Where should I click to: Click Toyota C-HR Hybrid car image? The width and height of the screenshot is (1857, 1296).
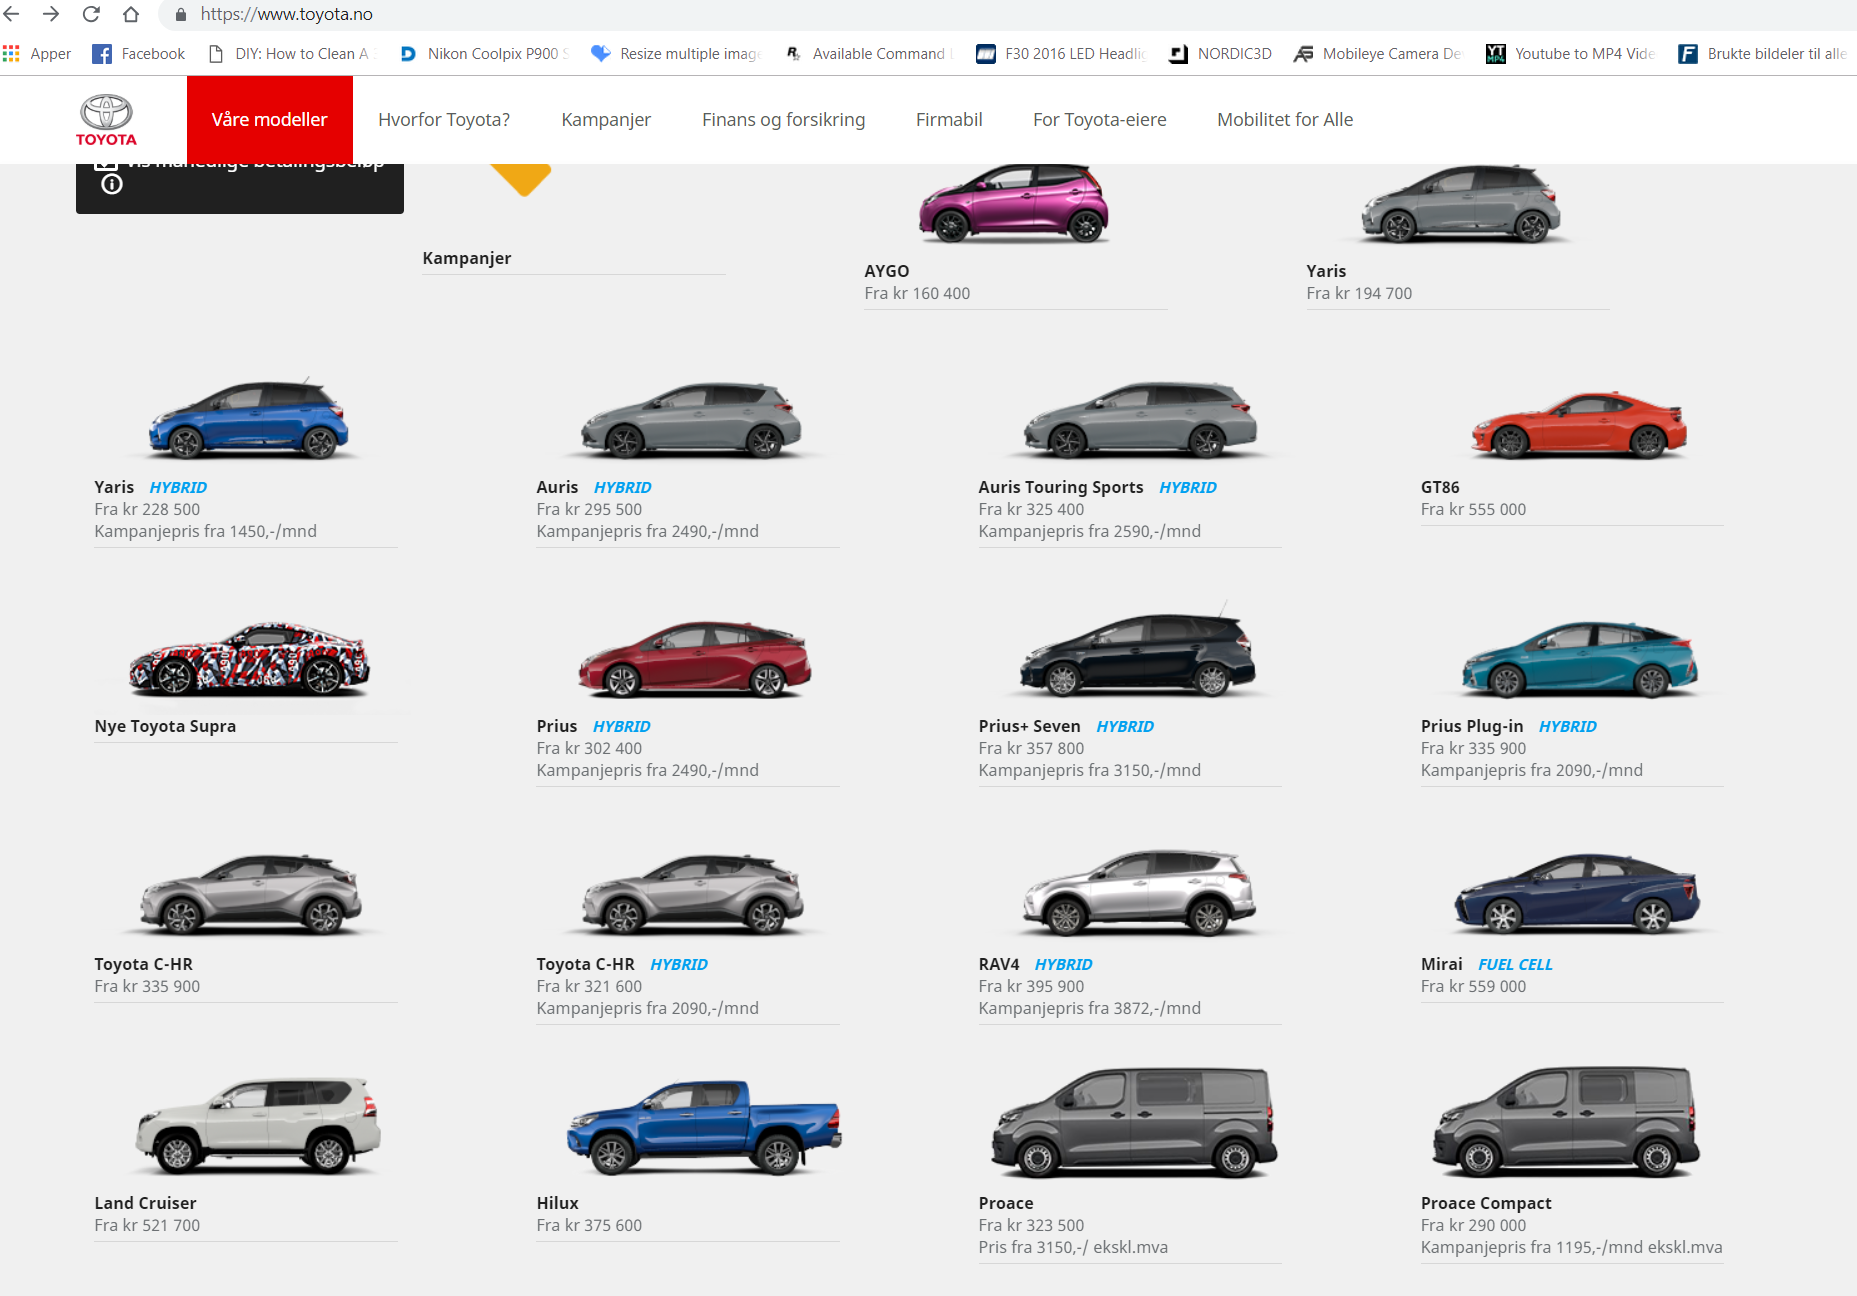tap(693, 894)
